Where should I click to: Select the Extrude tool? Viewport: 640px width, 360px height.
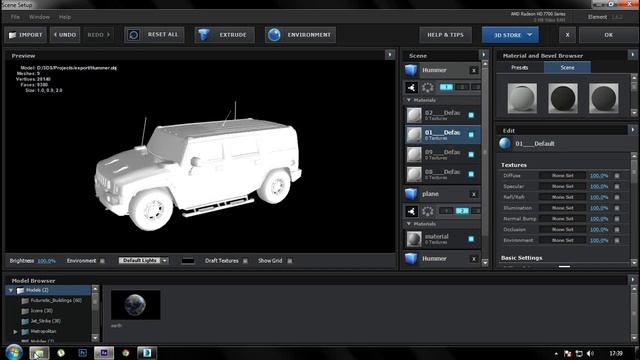[x=224, y=35]
